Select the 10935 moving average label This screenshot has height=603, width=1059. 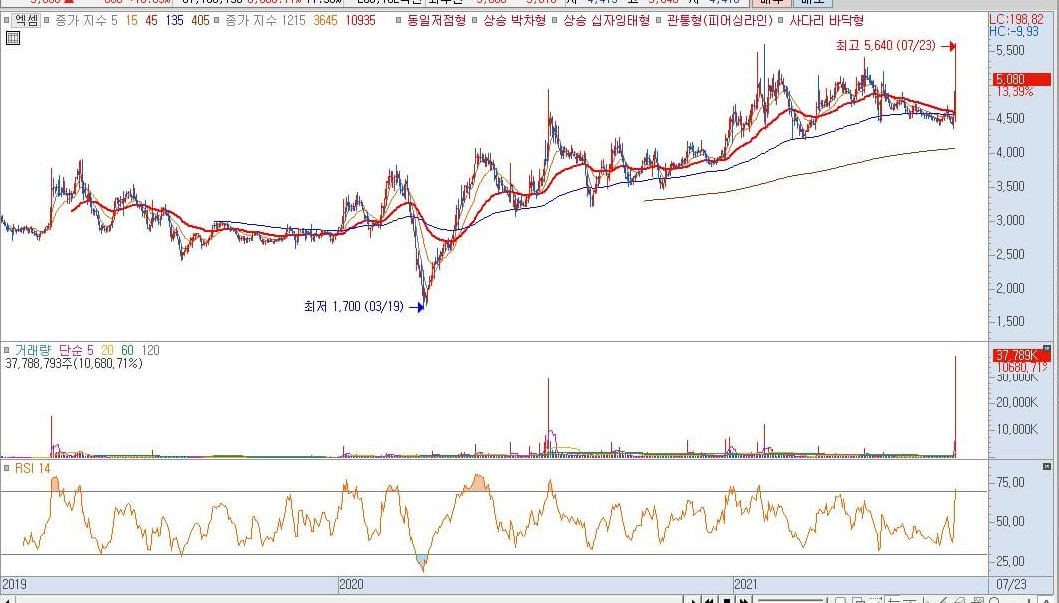tap(360, 20)
